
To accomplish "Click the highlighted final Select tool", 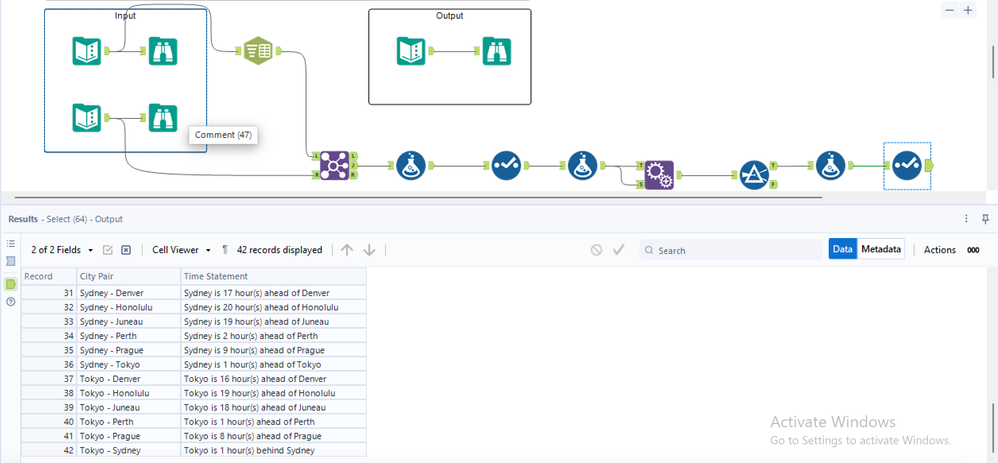I will [x=907, y=166].
